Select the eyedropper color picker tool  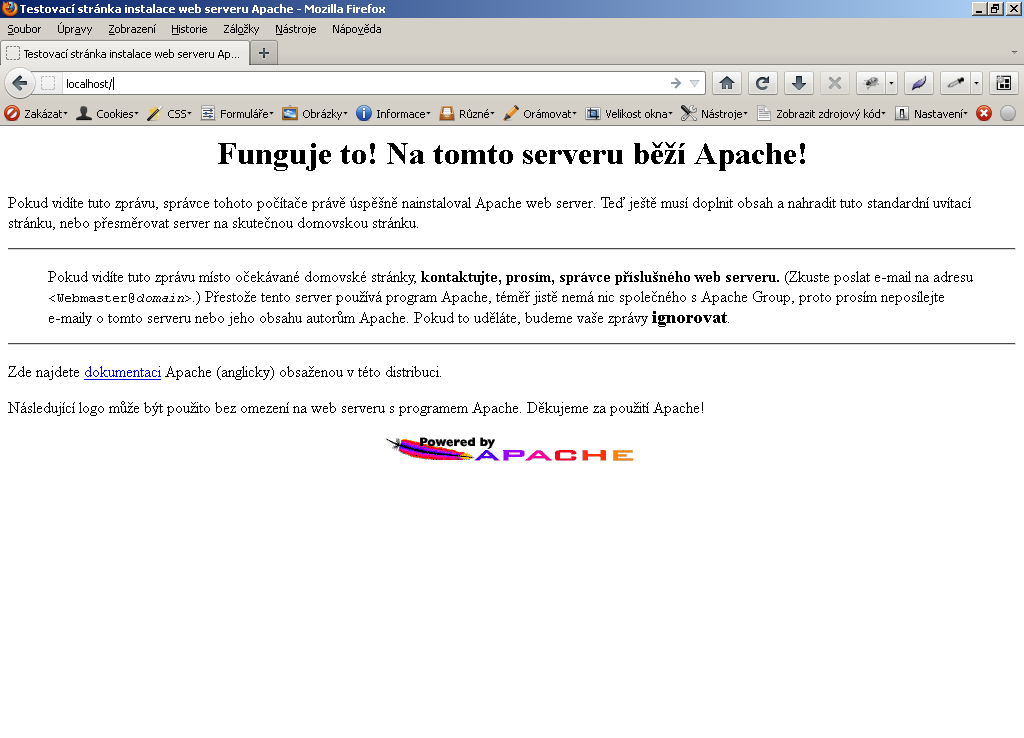(x=955, y=83)
